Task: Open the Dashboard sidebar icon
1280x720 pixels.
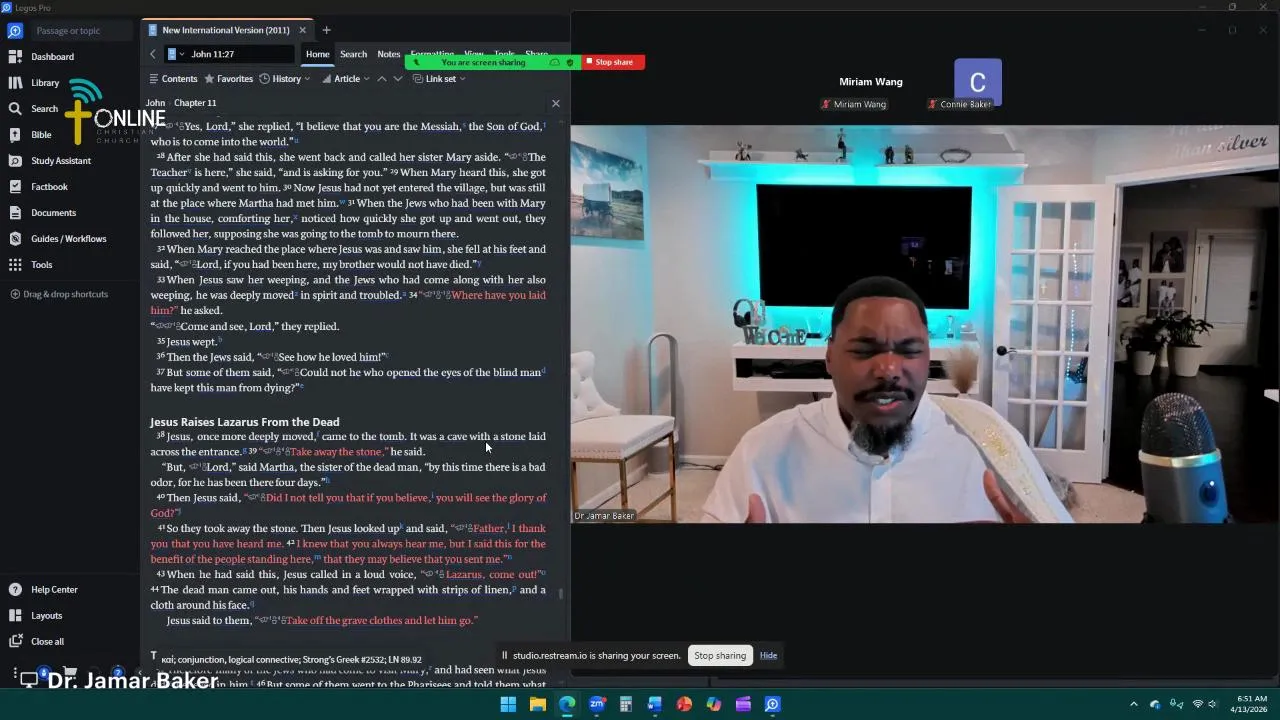Action: coord(15,57)
